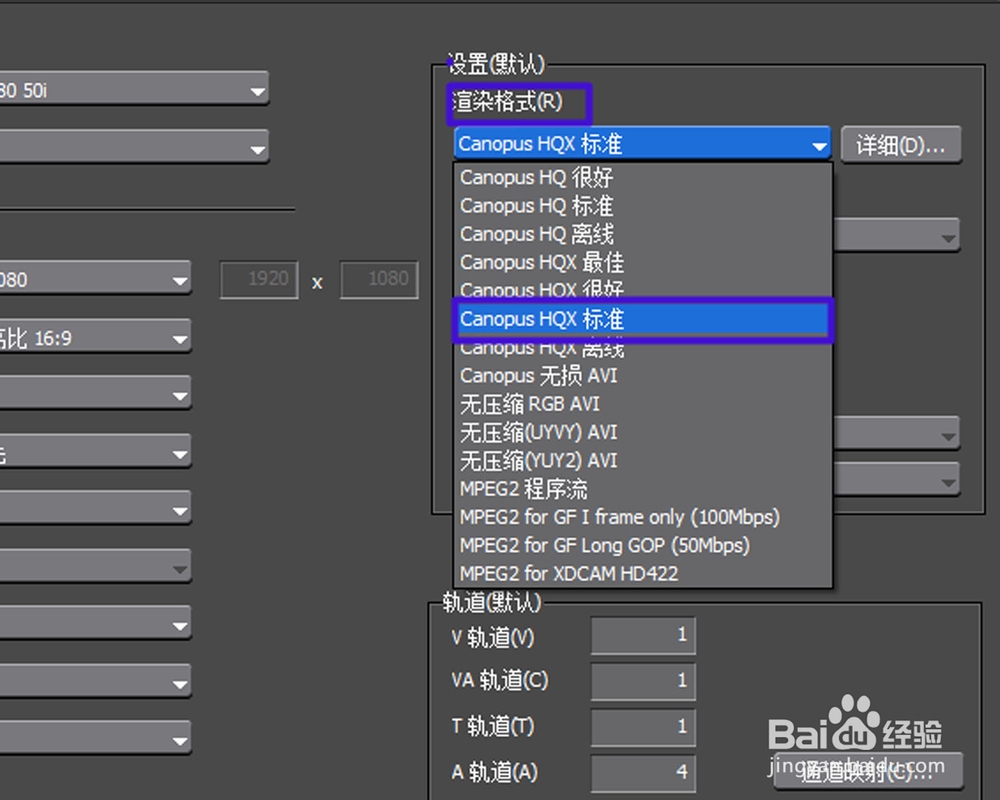Open dropdown directly under 16:9 selector

click(95, 393)
